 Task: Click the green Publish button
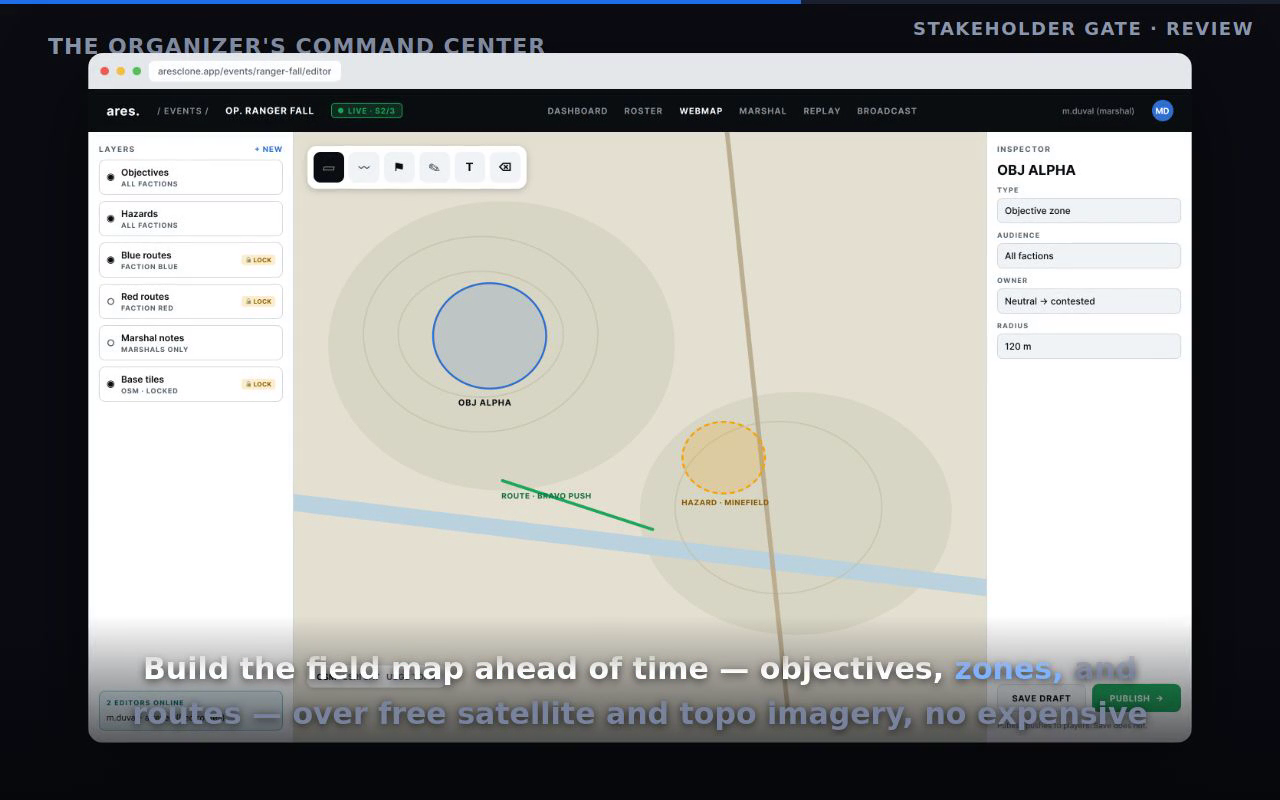click(x=1136, y=698)
